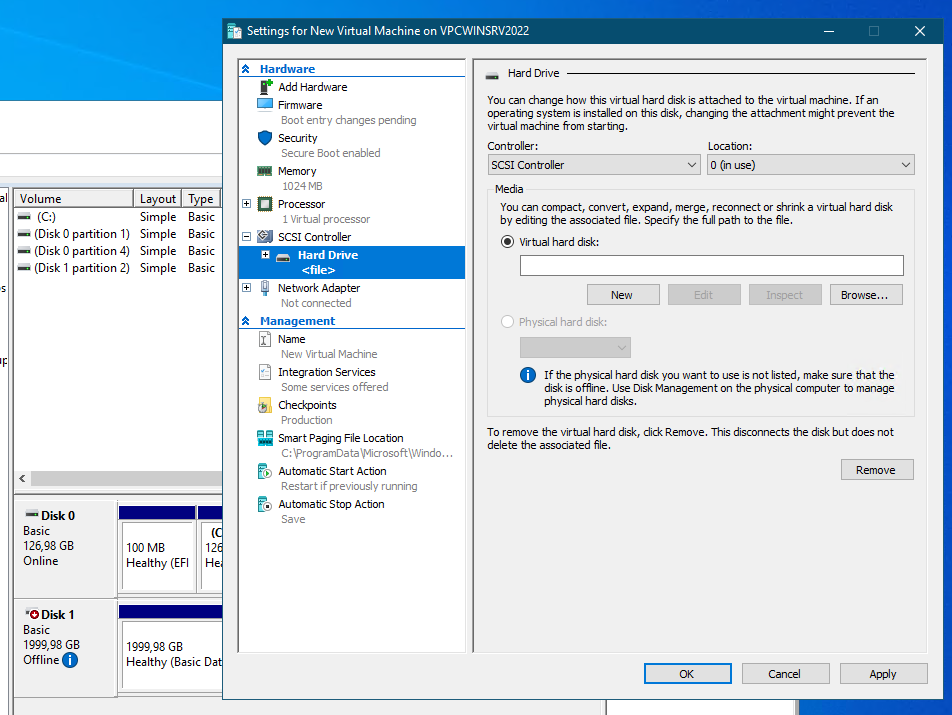Open the physical hard disk dropdown
952x715 pixels.
click(575, 348)
